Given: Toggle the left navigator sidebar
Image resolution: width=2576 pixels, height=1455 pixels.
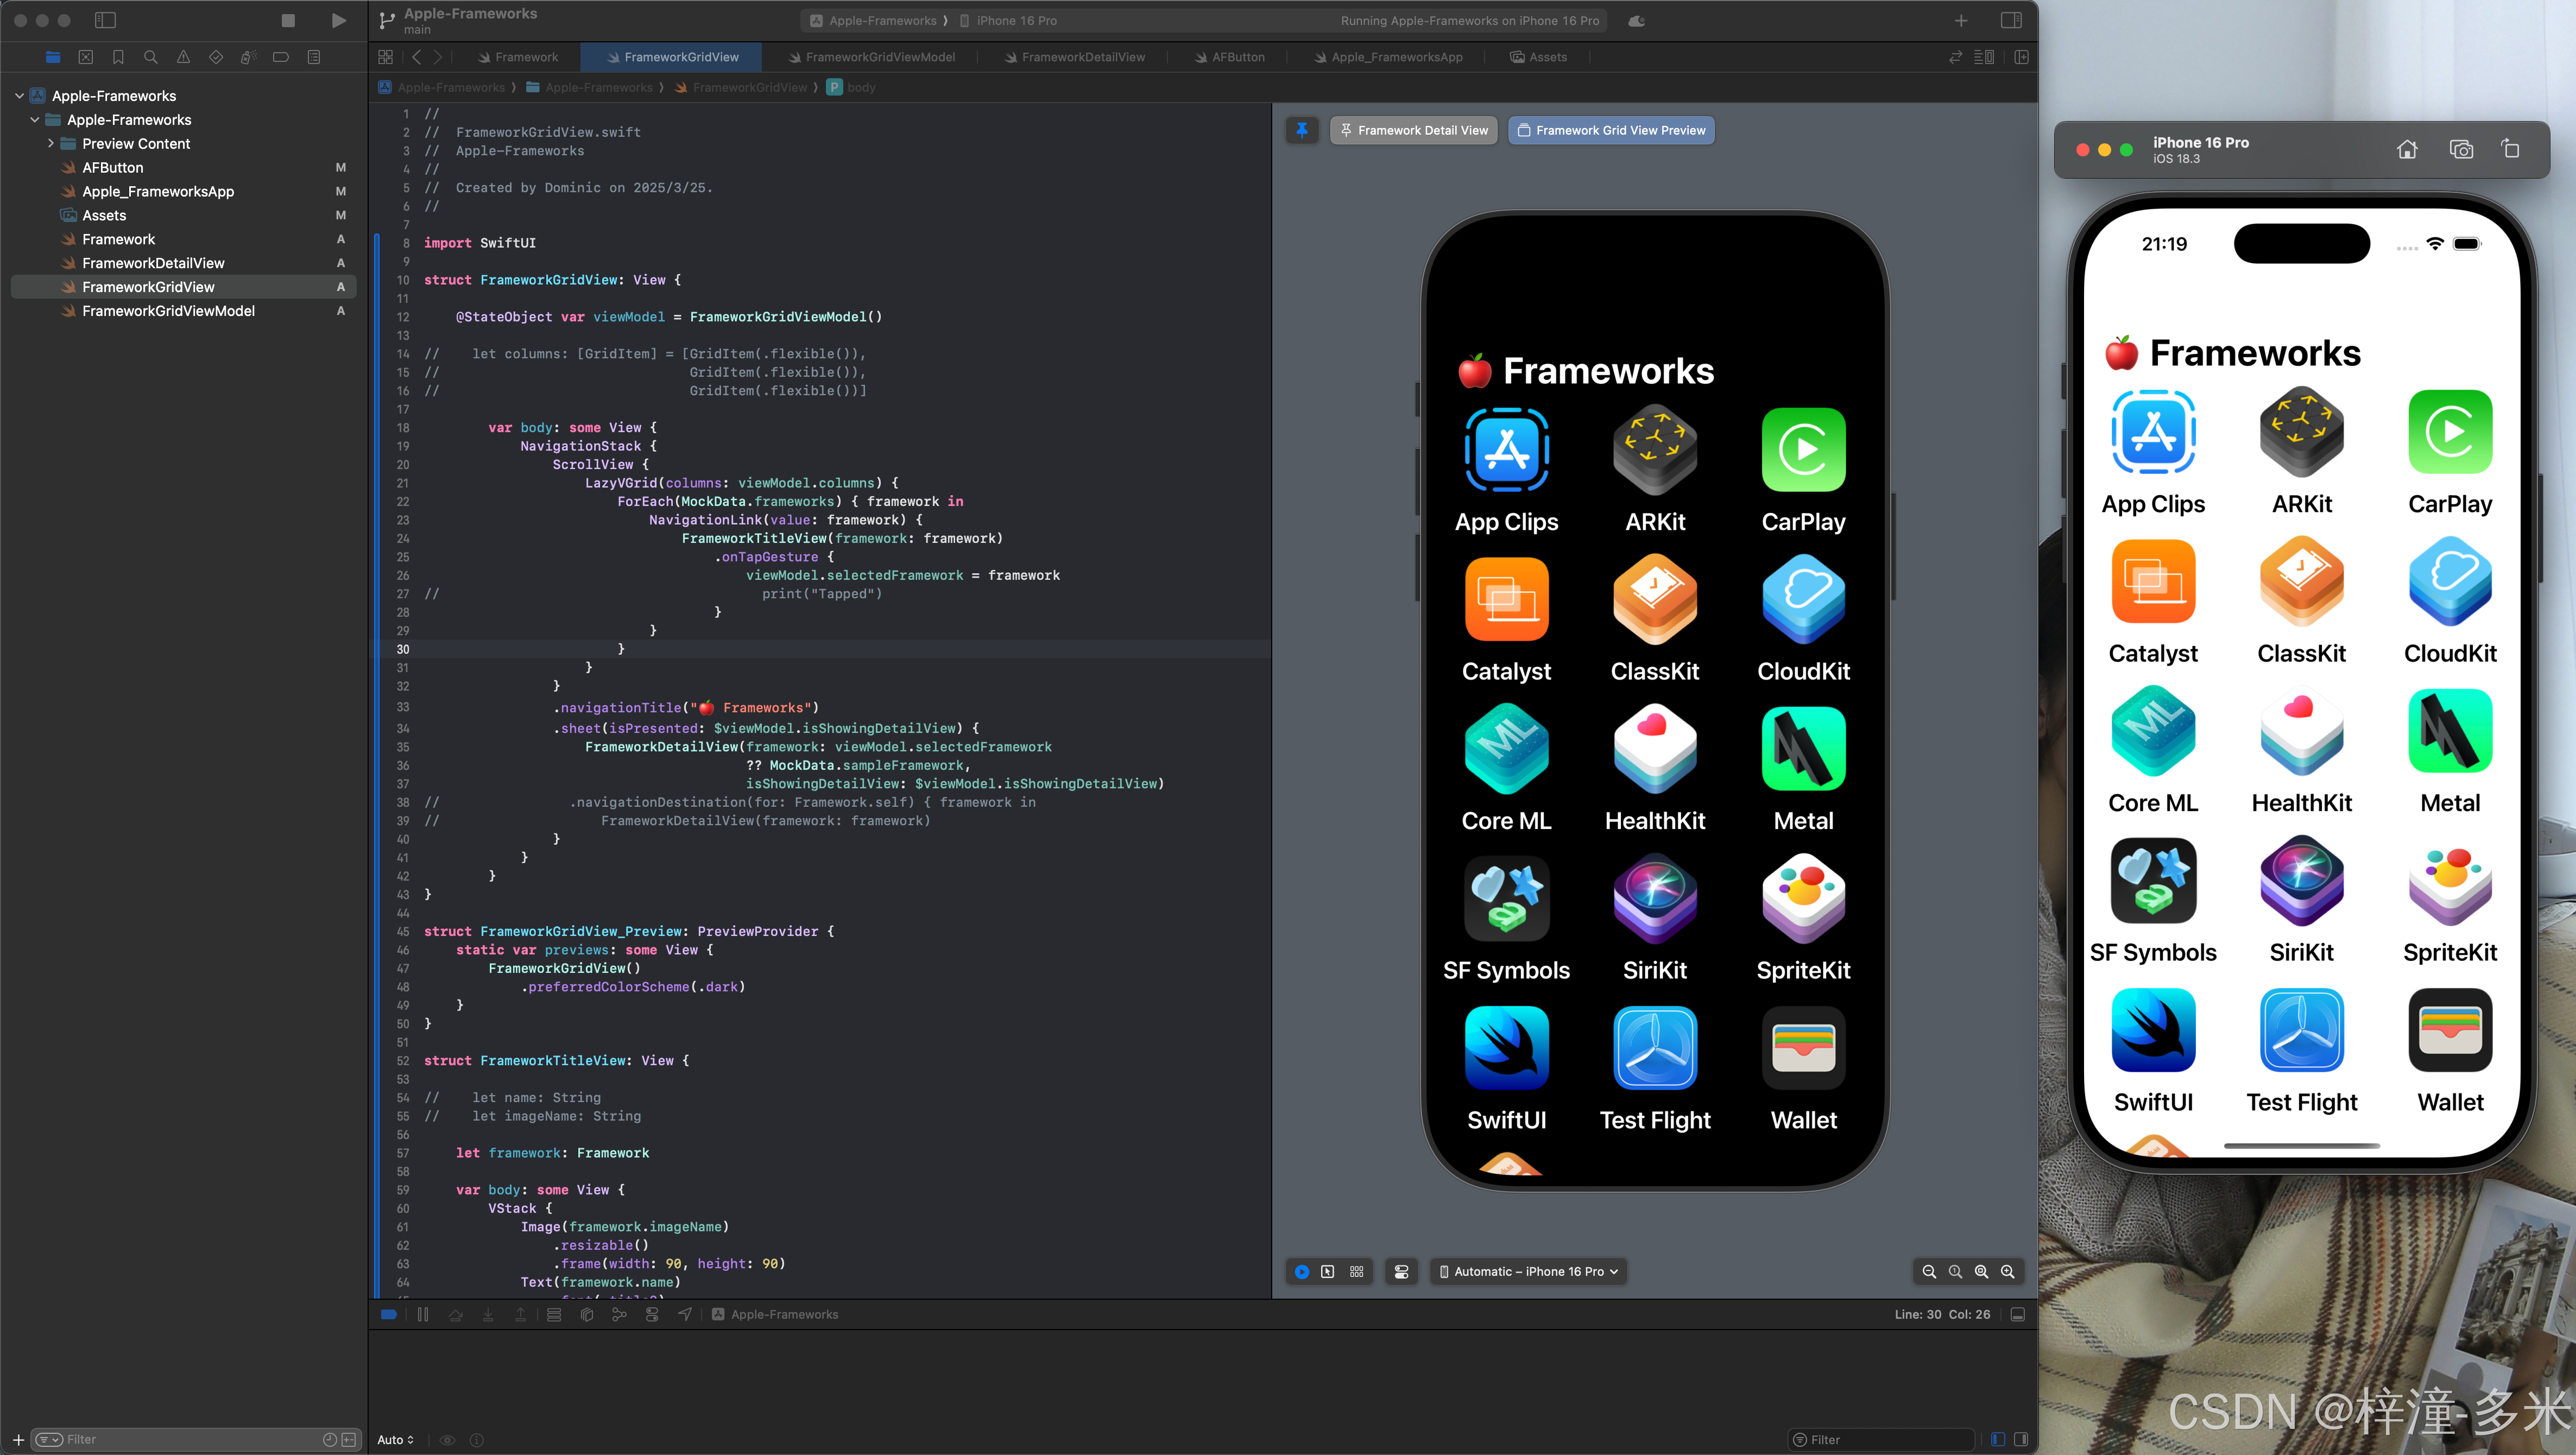Looking at the screenshot, I should [x=105, y=20].
